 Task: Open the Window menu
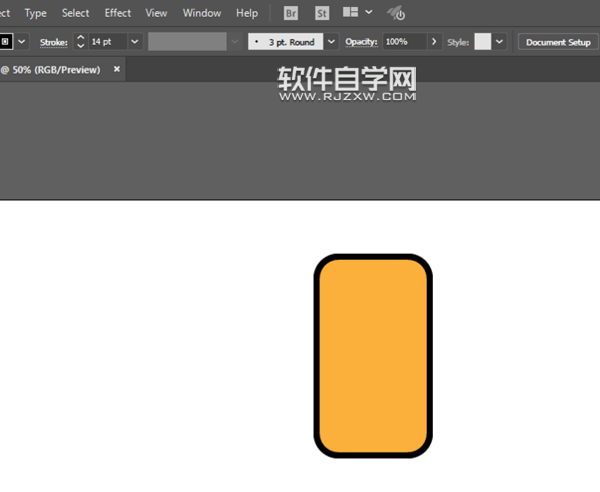click(x=202, y=13)
